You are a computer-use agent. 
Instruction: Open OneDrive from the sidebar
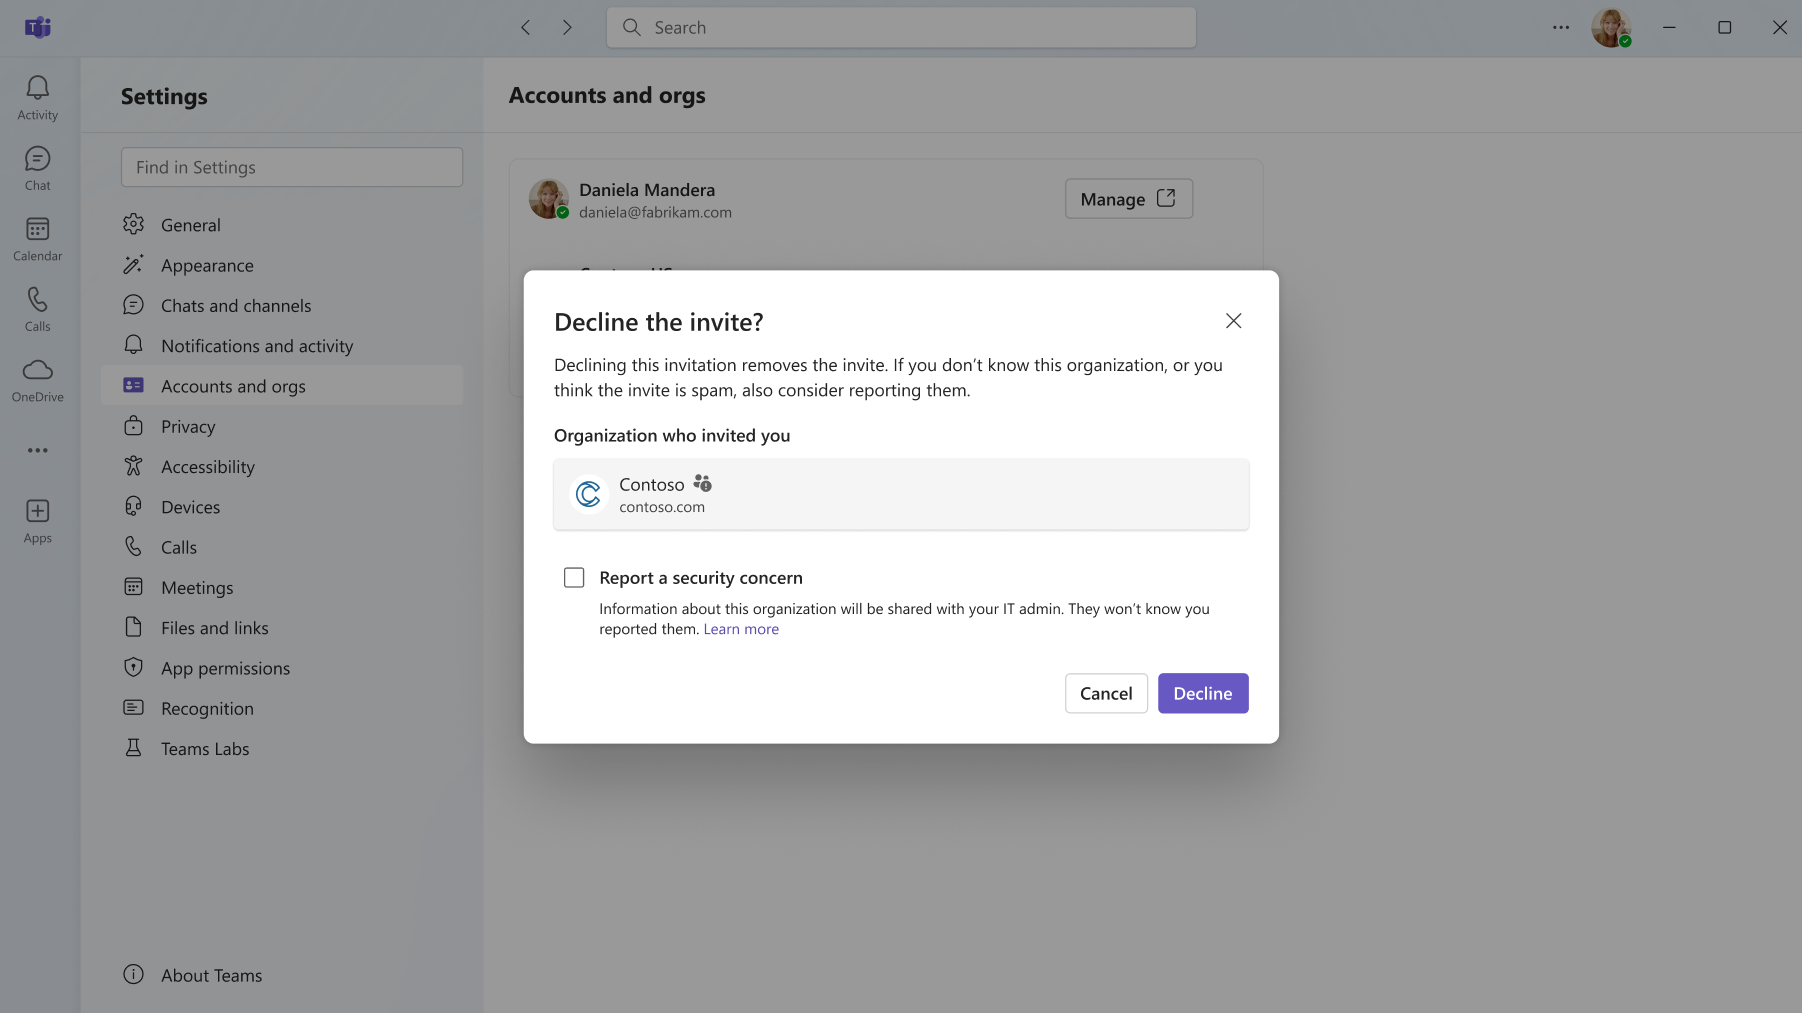tap(38, 381)
